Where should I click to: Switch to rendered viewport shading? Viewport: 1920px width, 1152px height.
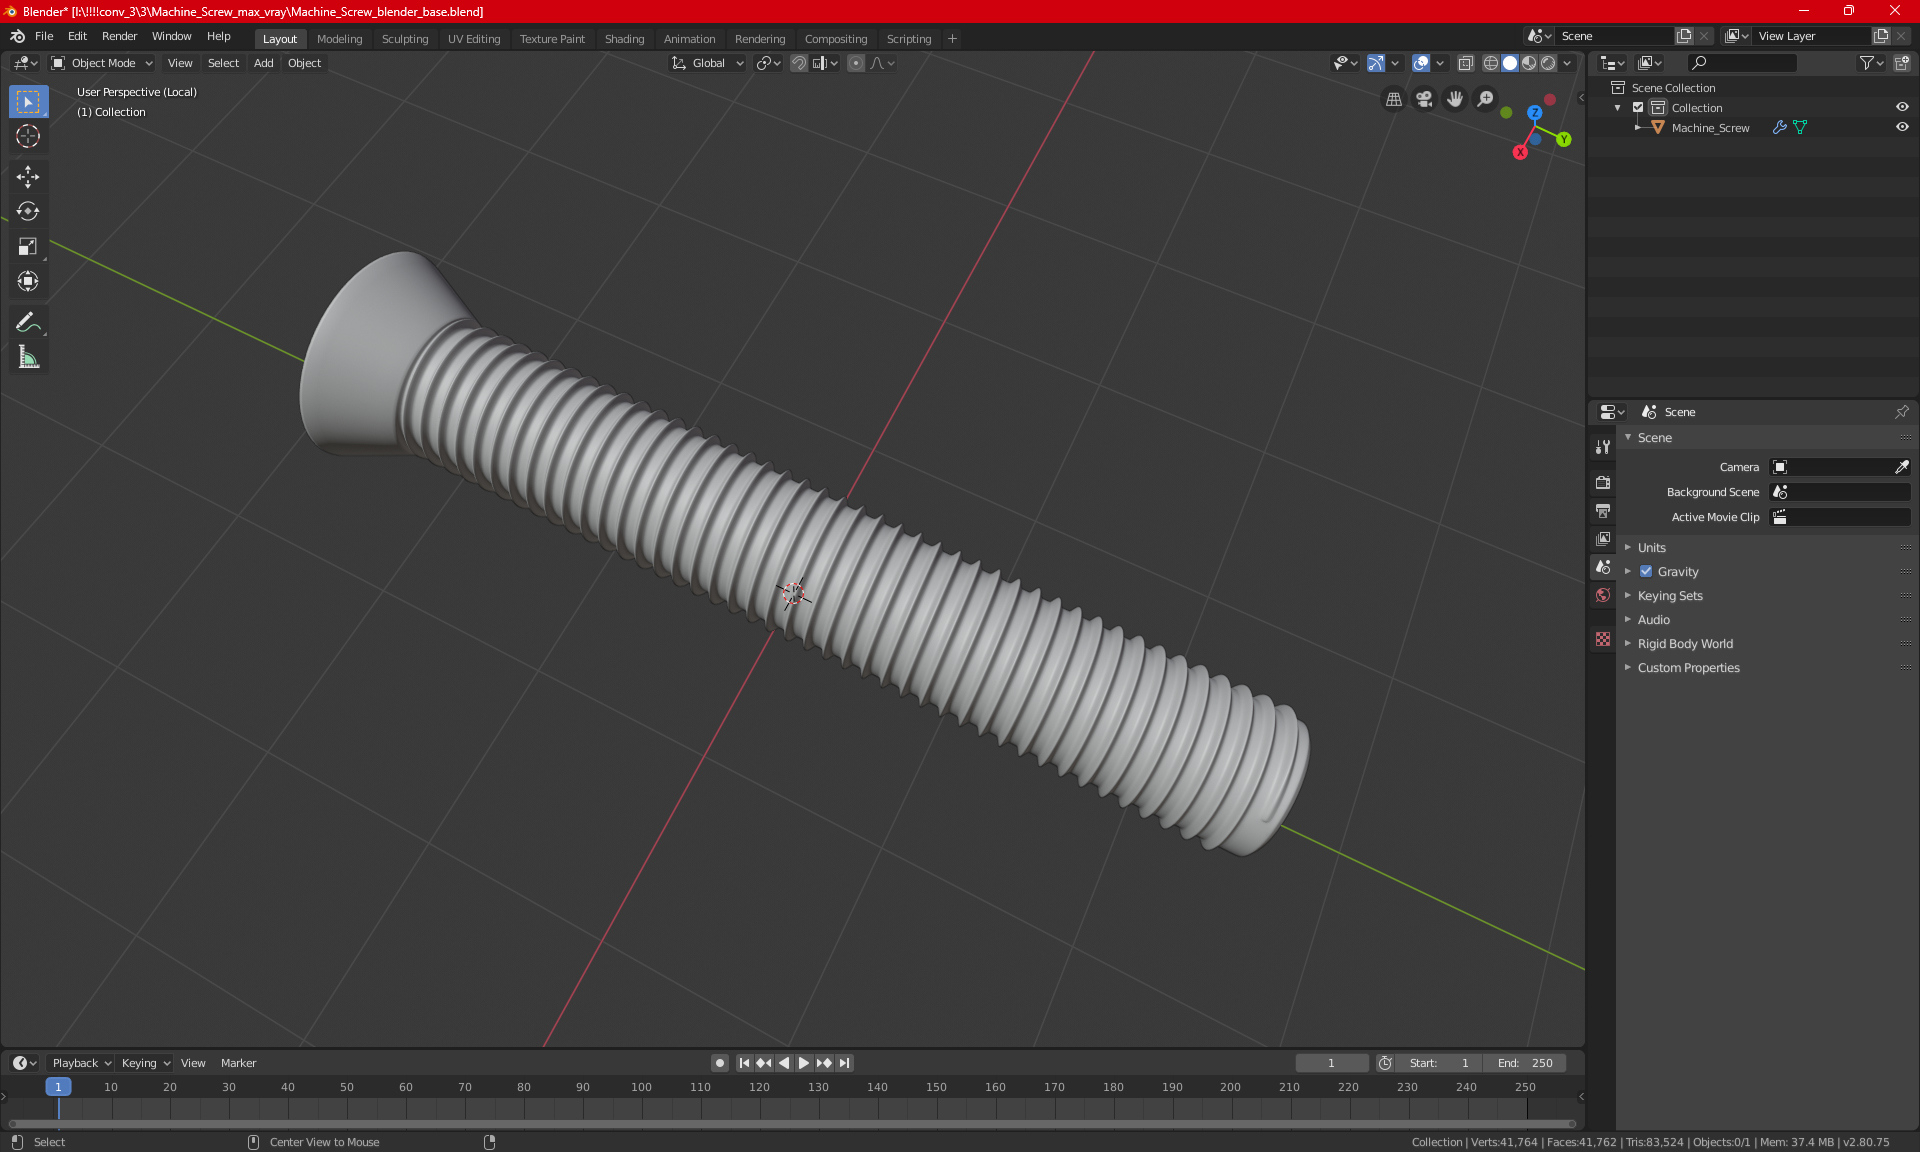[x=1548, y=63]
